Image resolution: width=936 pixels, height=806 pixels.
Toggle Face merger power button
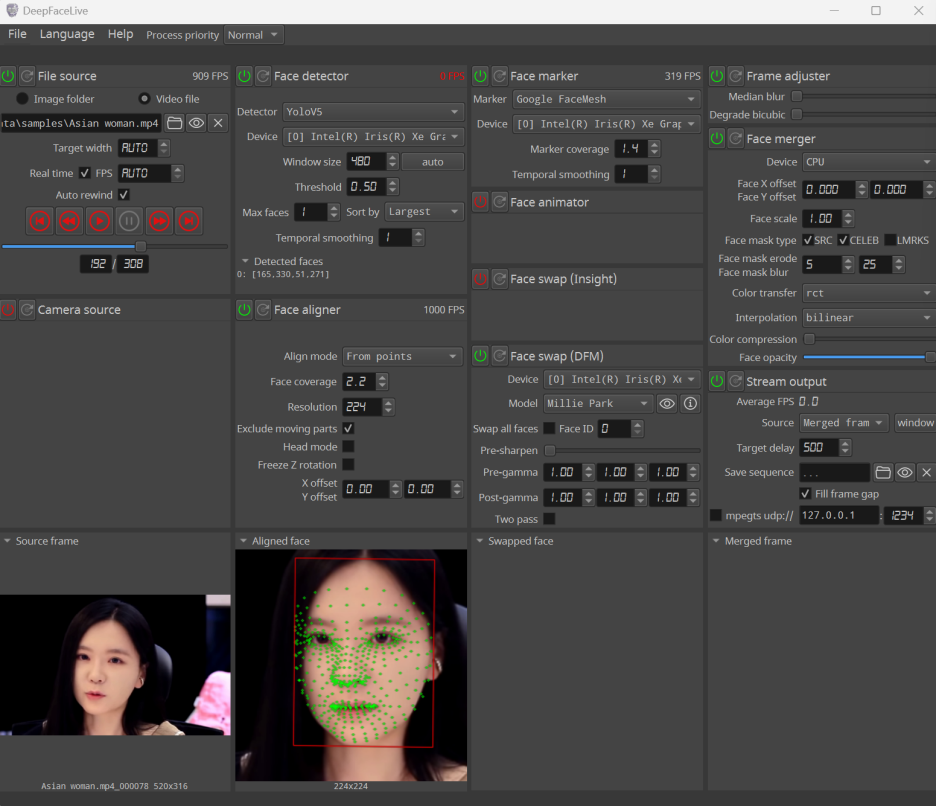[x=717, y=139]
